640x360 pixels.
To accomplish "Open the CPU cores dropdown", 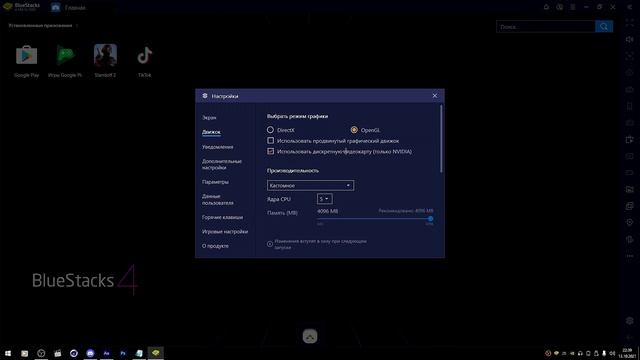I will pos(324,199).
